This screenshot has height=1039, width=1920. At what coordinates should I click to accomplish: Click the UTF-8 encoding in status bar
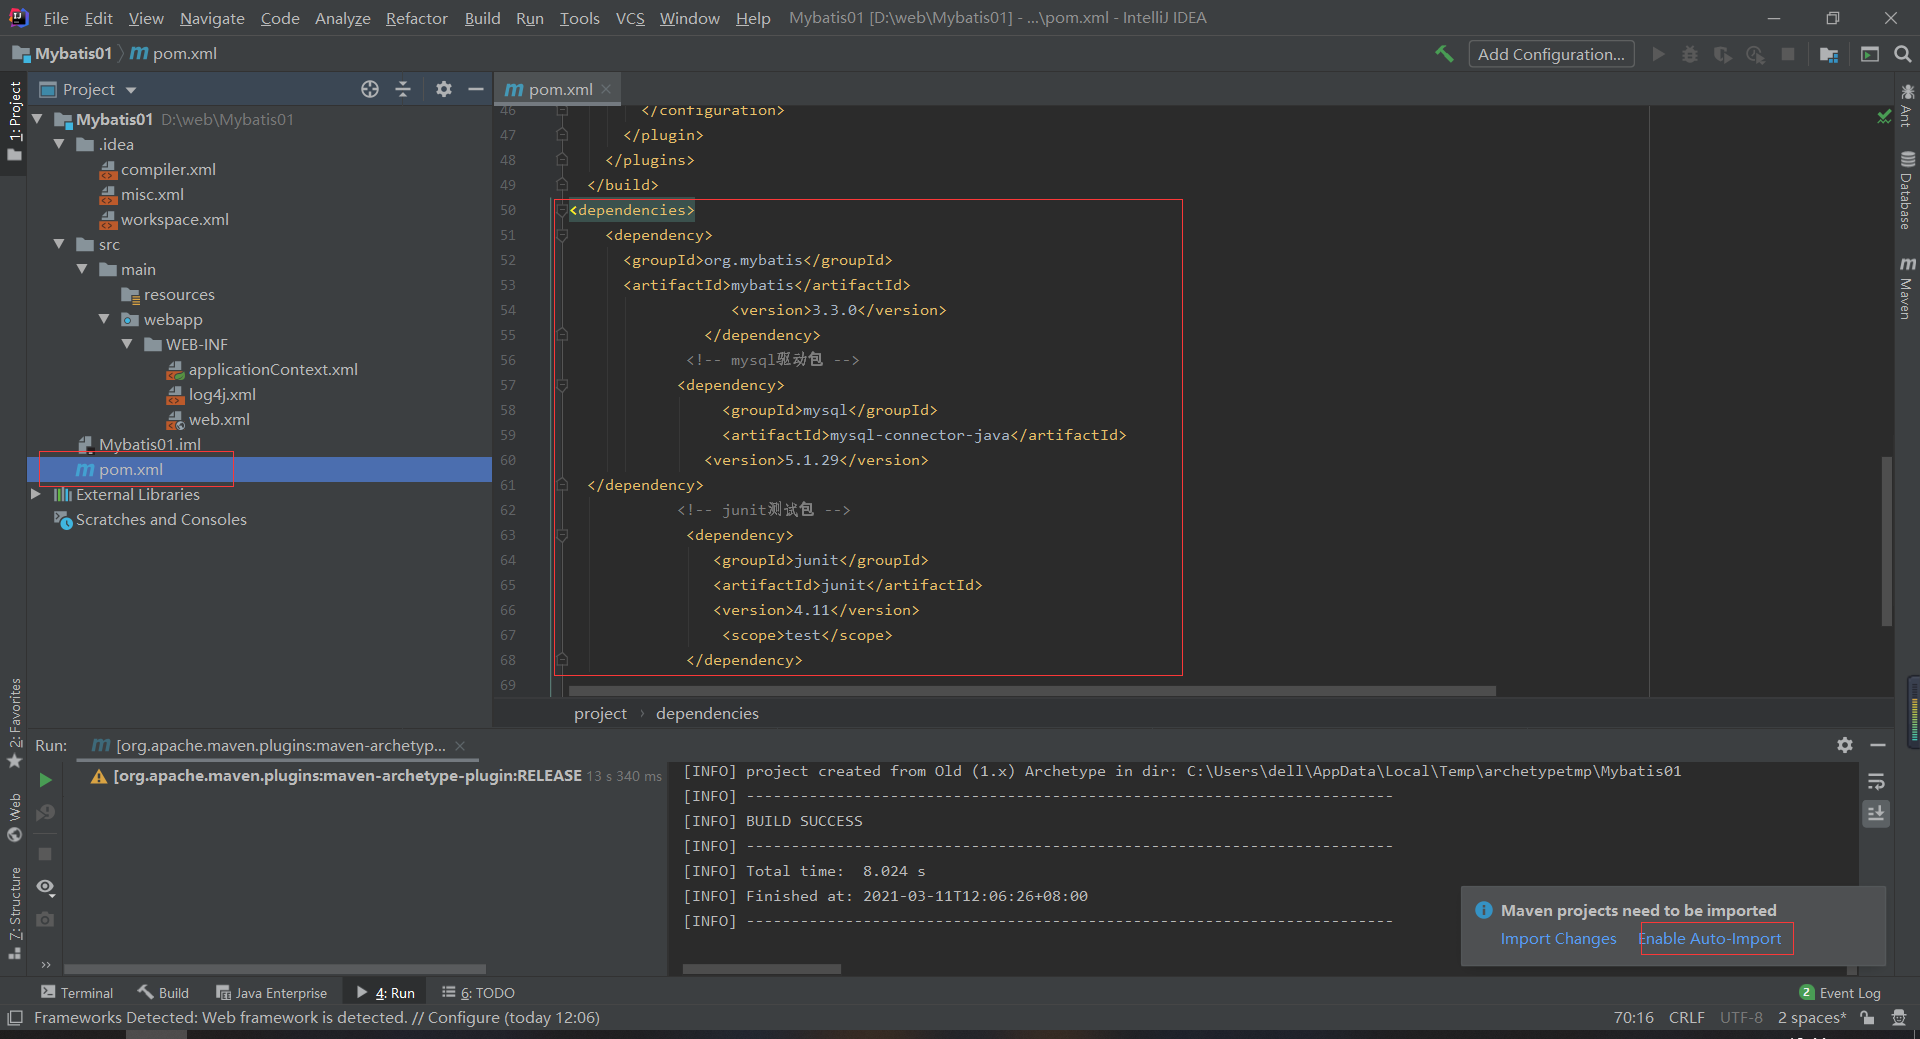coord(1741,1018)
